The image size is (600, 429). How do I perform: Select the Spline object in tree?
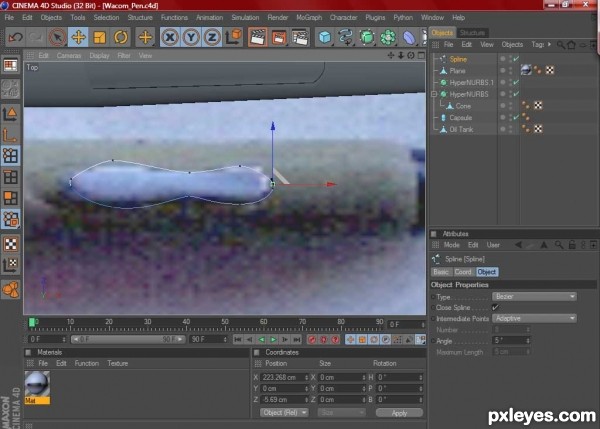[x=458, y=59]
